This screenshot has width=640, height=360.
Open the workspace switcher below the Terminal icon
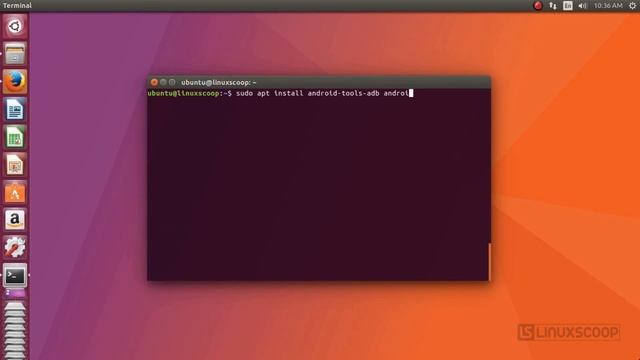click(15, 293)
